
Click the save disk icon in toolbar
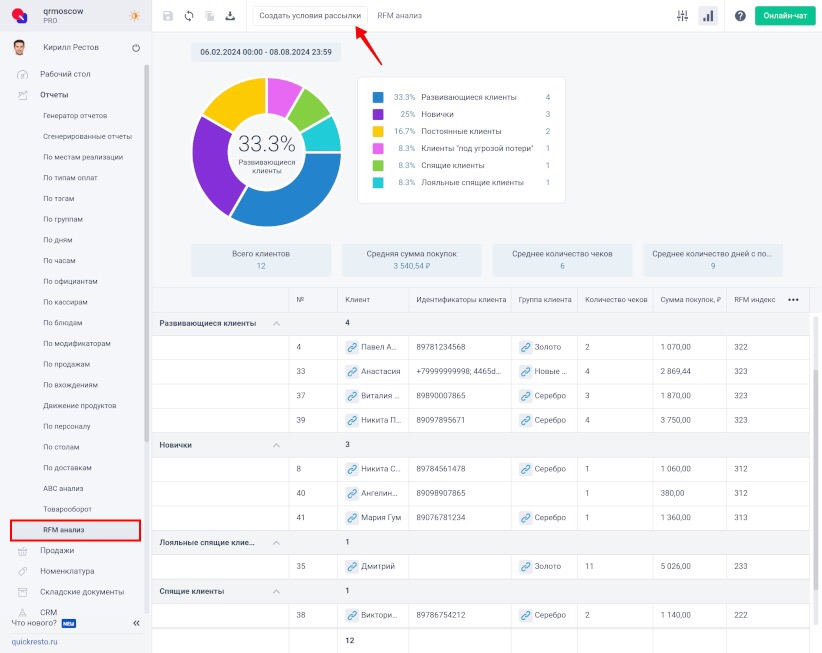[168, 16]
